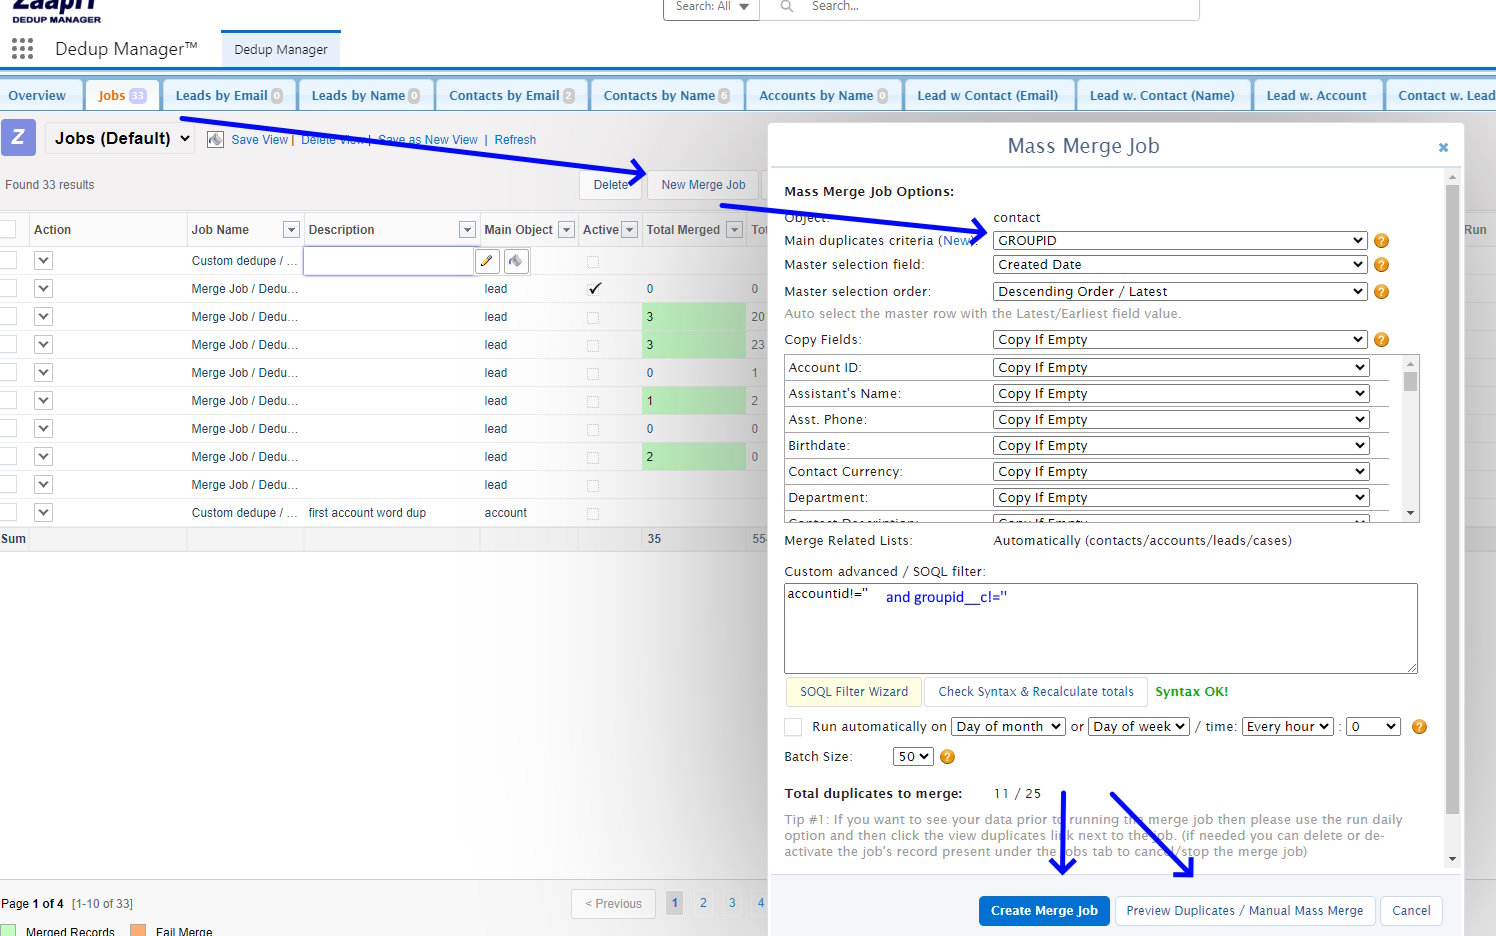Image resolution: width=1496 pixels, height=936 pixels.
Task: Click the Refresh link
Action: tap(515, 140)
